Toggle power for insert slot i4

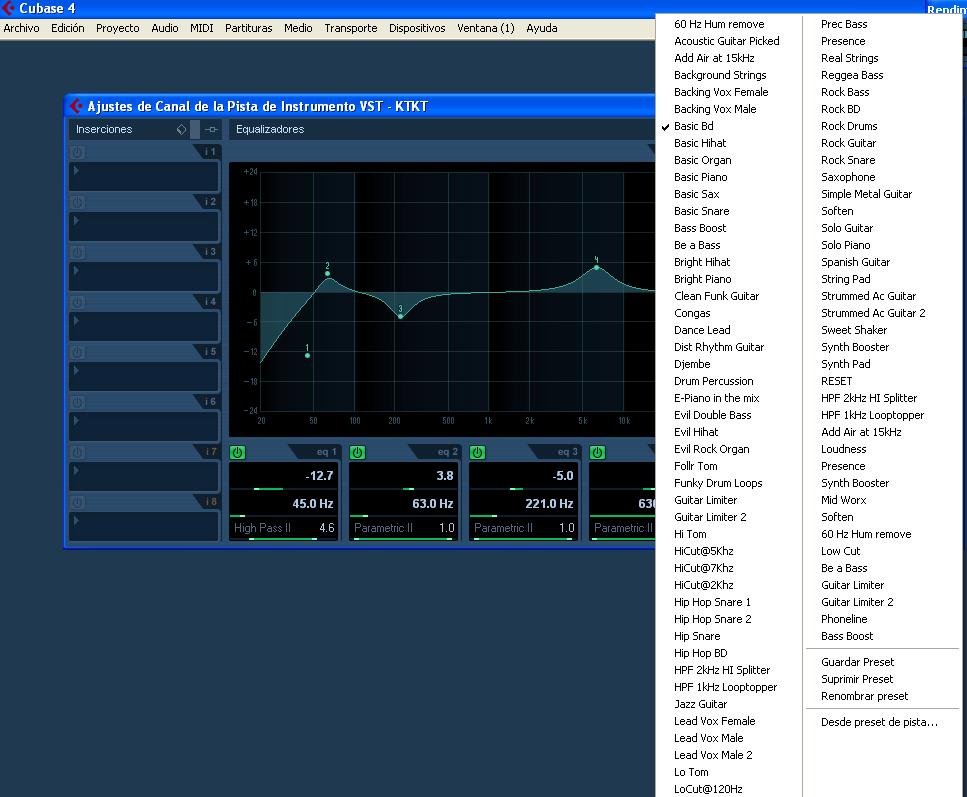77,302
